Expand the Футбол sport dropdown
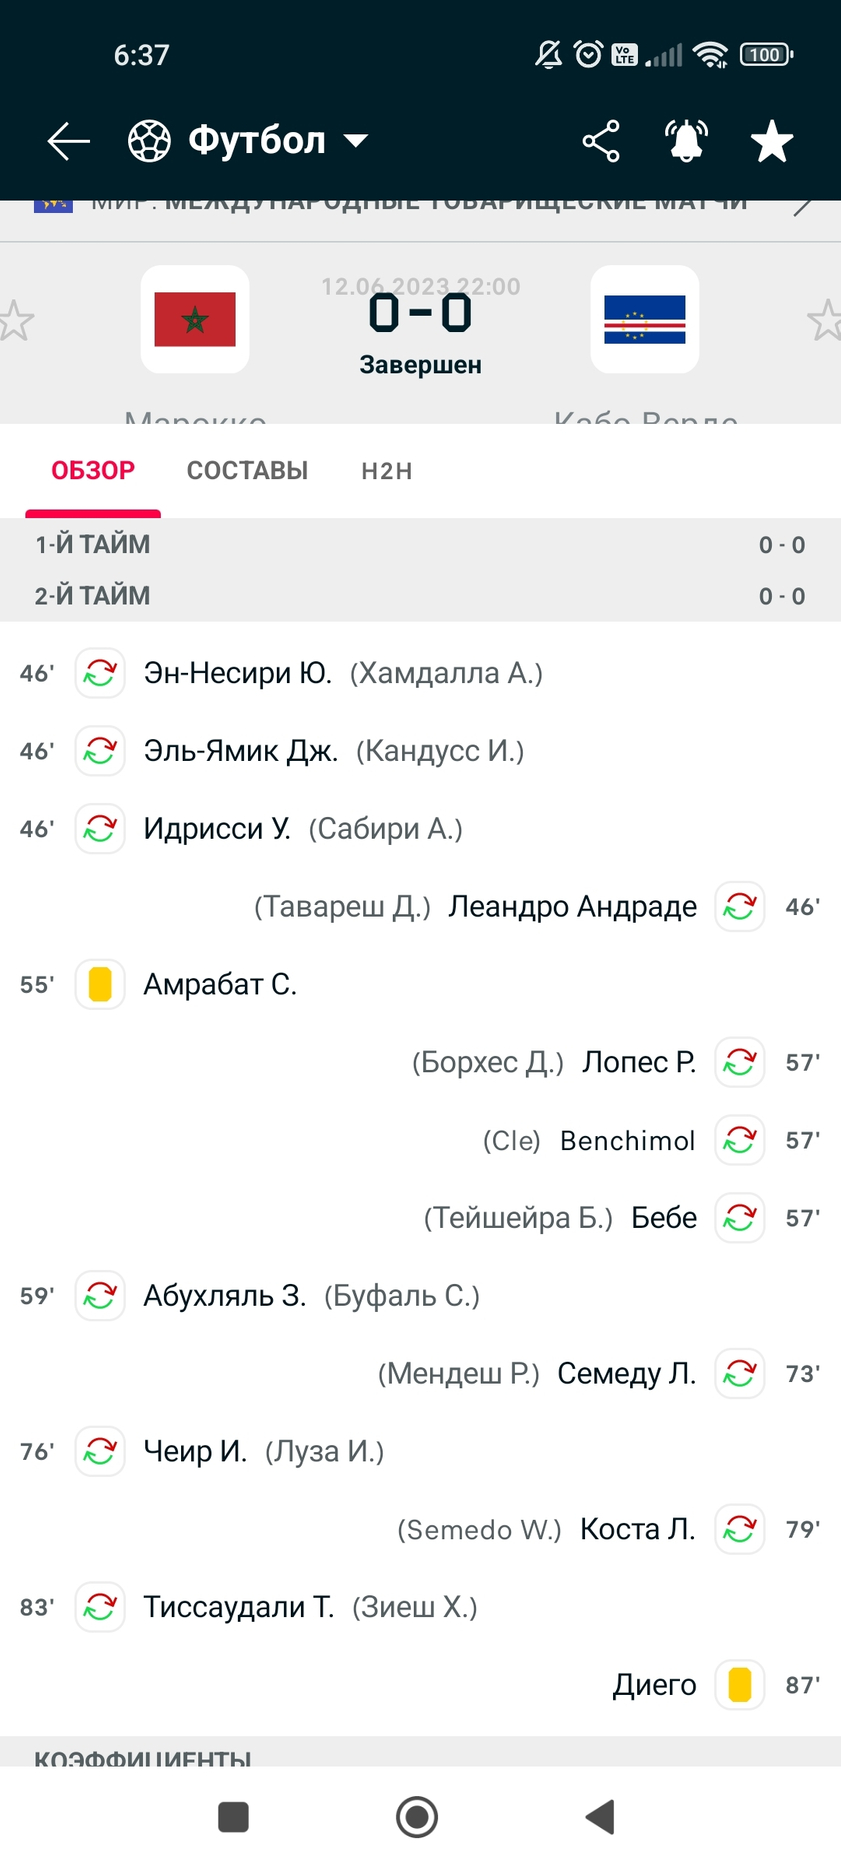Image resolution: width=841 pixels, height=1868 pixels. [x=356, y=141]
